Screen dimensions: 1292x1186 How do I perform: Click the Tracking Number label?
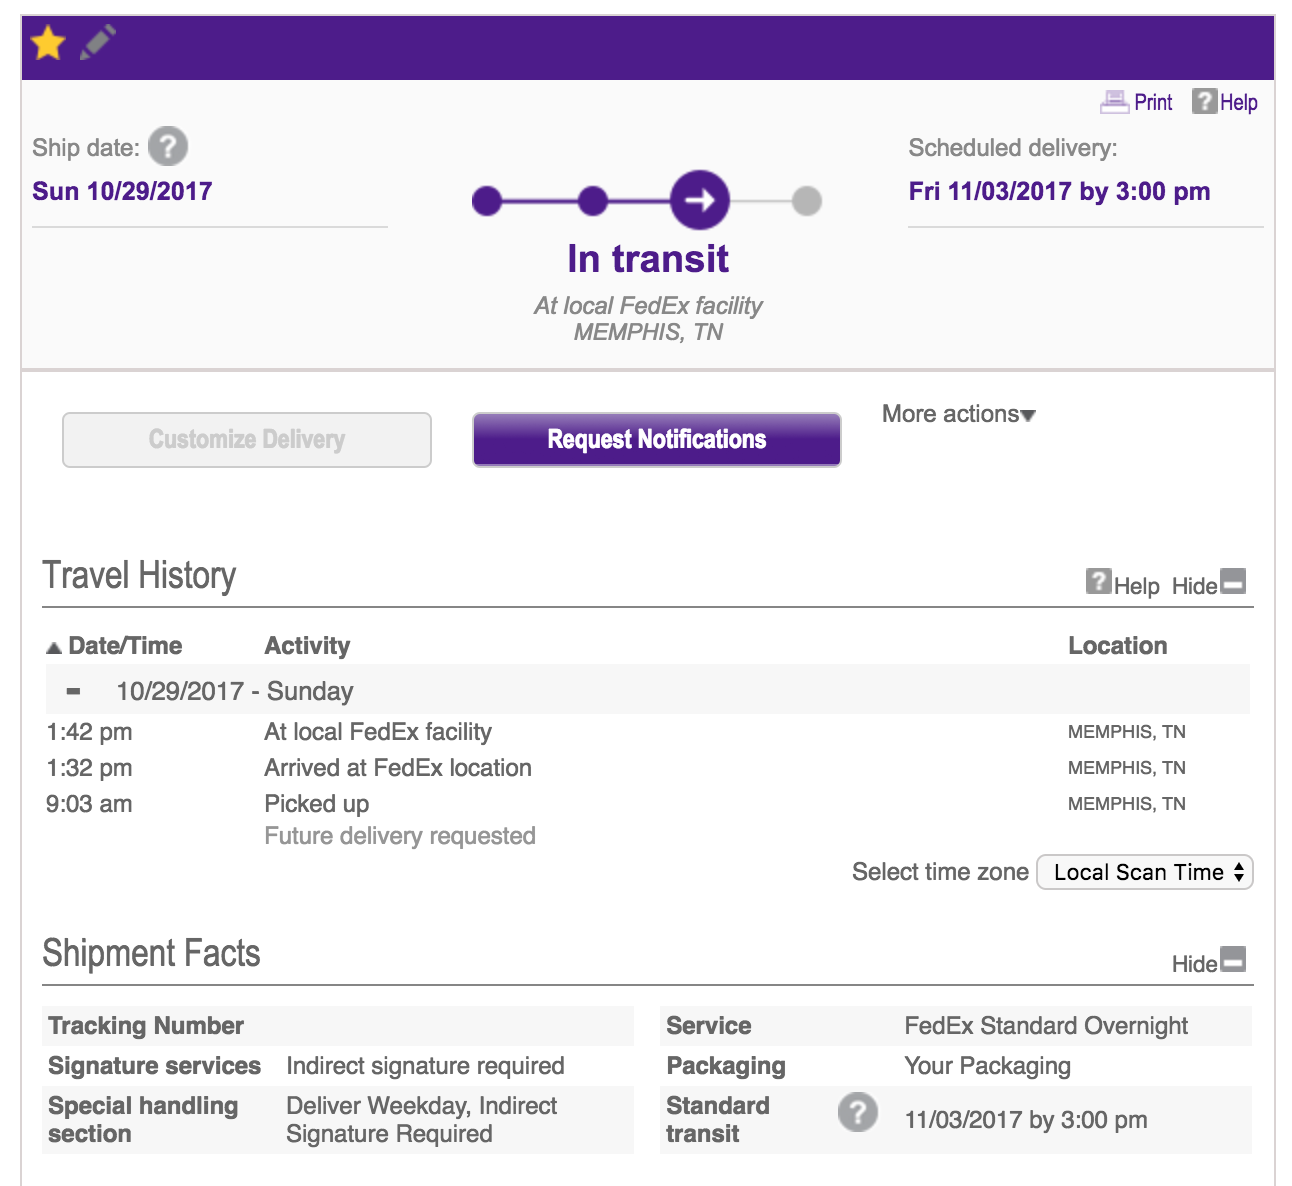tap(146, 1026)
